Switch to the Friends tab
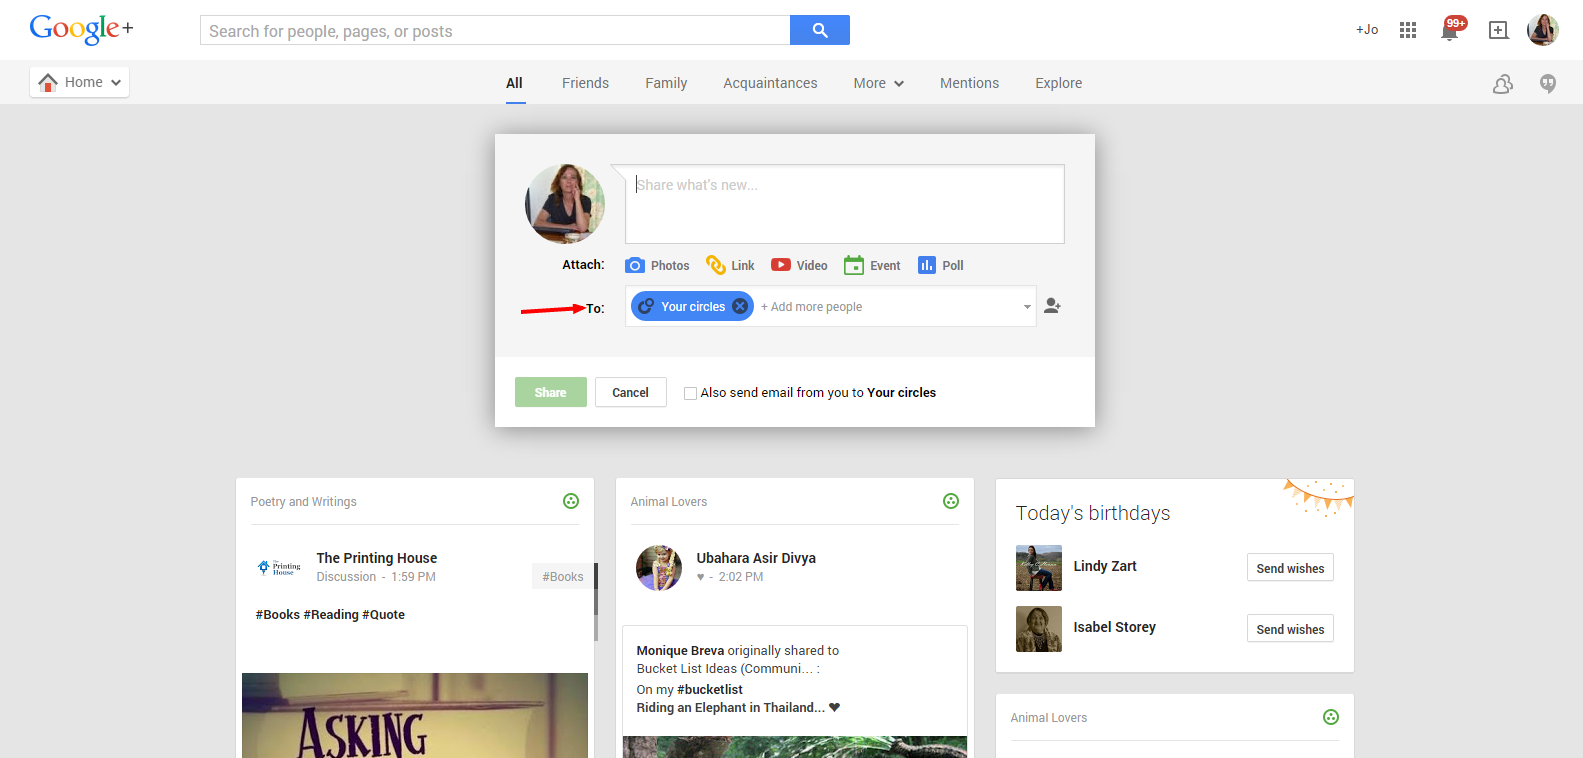This screenshot has width=1583, height=758. [x=585, y=83]
